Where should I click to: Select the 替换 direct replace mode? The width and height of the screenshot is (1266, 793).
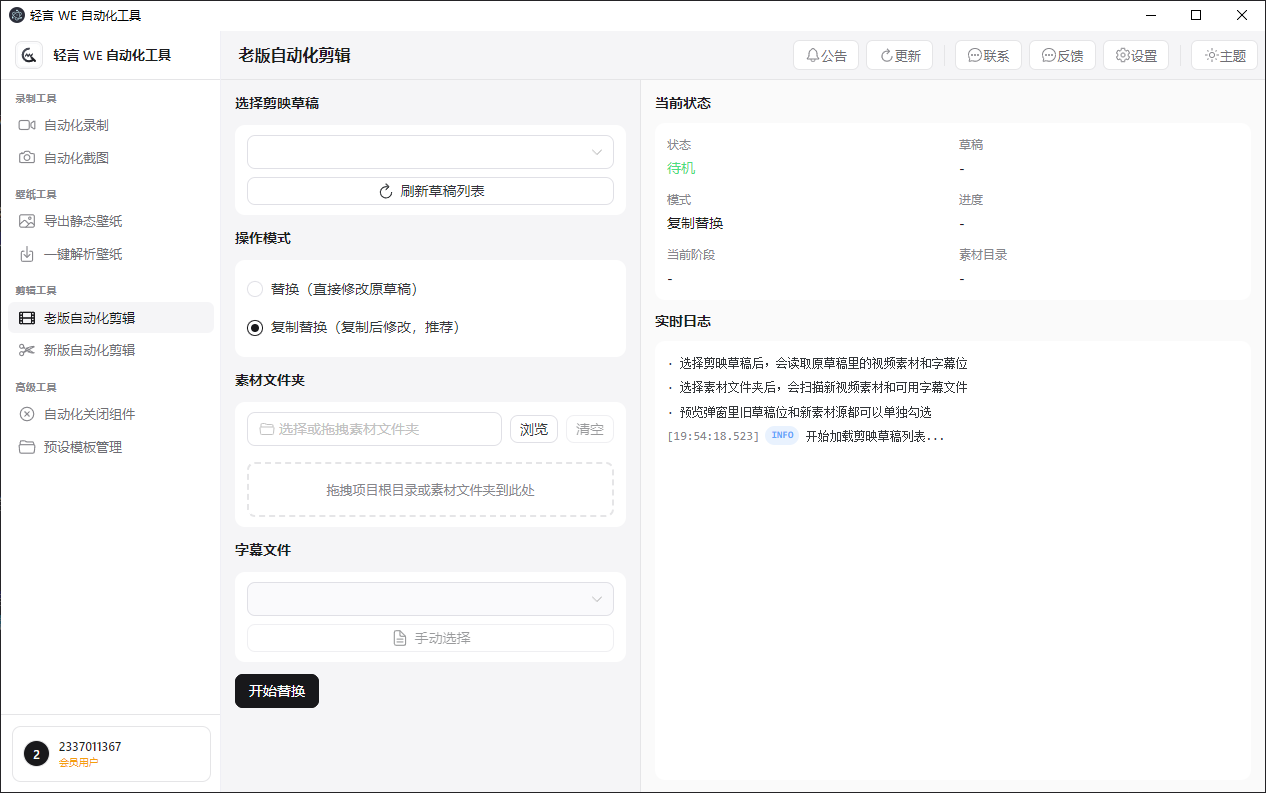pos(256,288)
